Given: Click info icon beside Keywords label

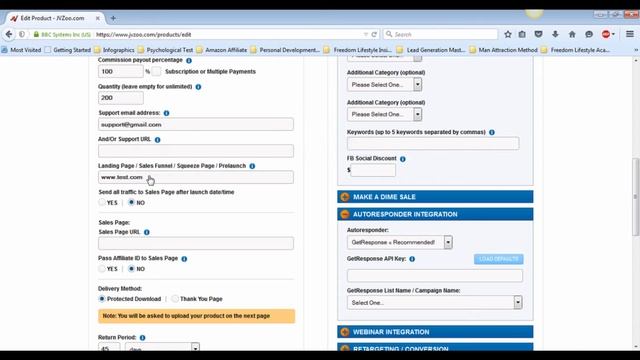Looking at the screenshot, I should click(x=491, y=132).
